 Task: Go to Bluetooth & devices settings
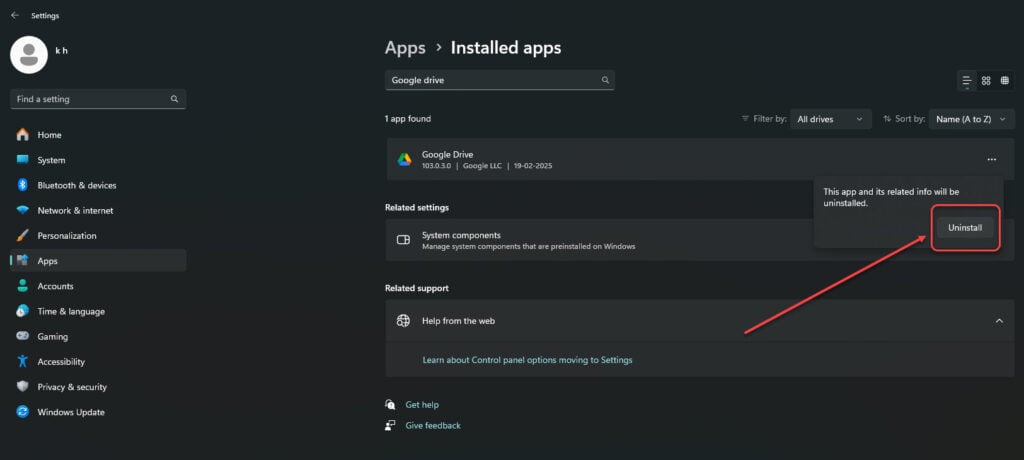pyautogui.click(x=98, y=186)
